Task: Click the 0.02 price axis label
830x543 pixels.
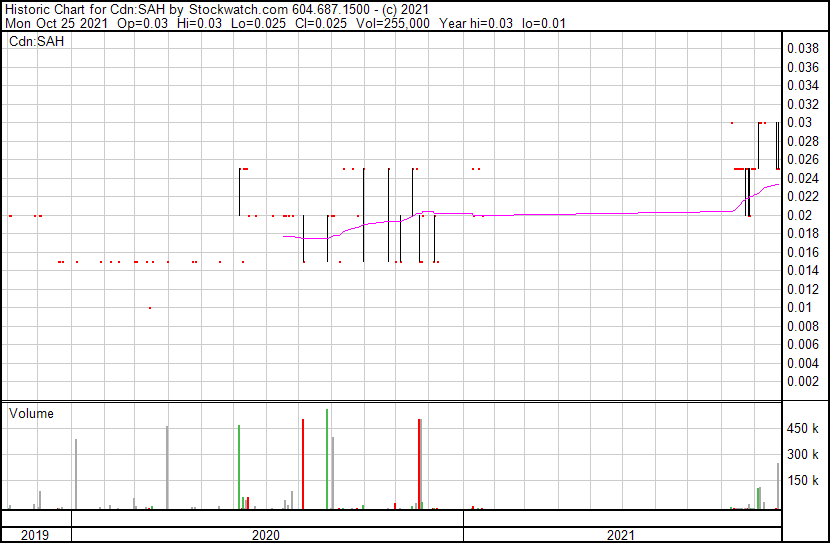Action: click(799, 215)
